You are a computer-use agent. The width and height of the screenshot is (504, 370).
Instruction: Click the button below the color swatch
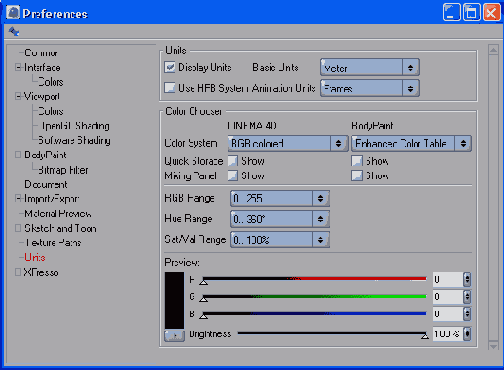point(174,336)
